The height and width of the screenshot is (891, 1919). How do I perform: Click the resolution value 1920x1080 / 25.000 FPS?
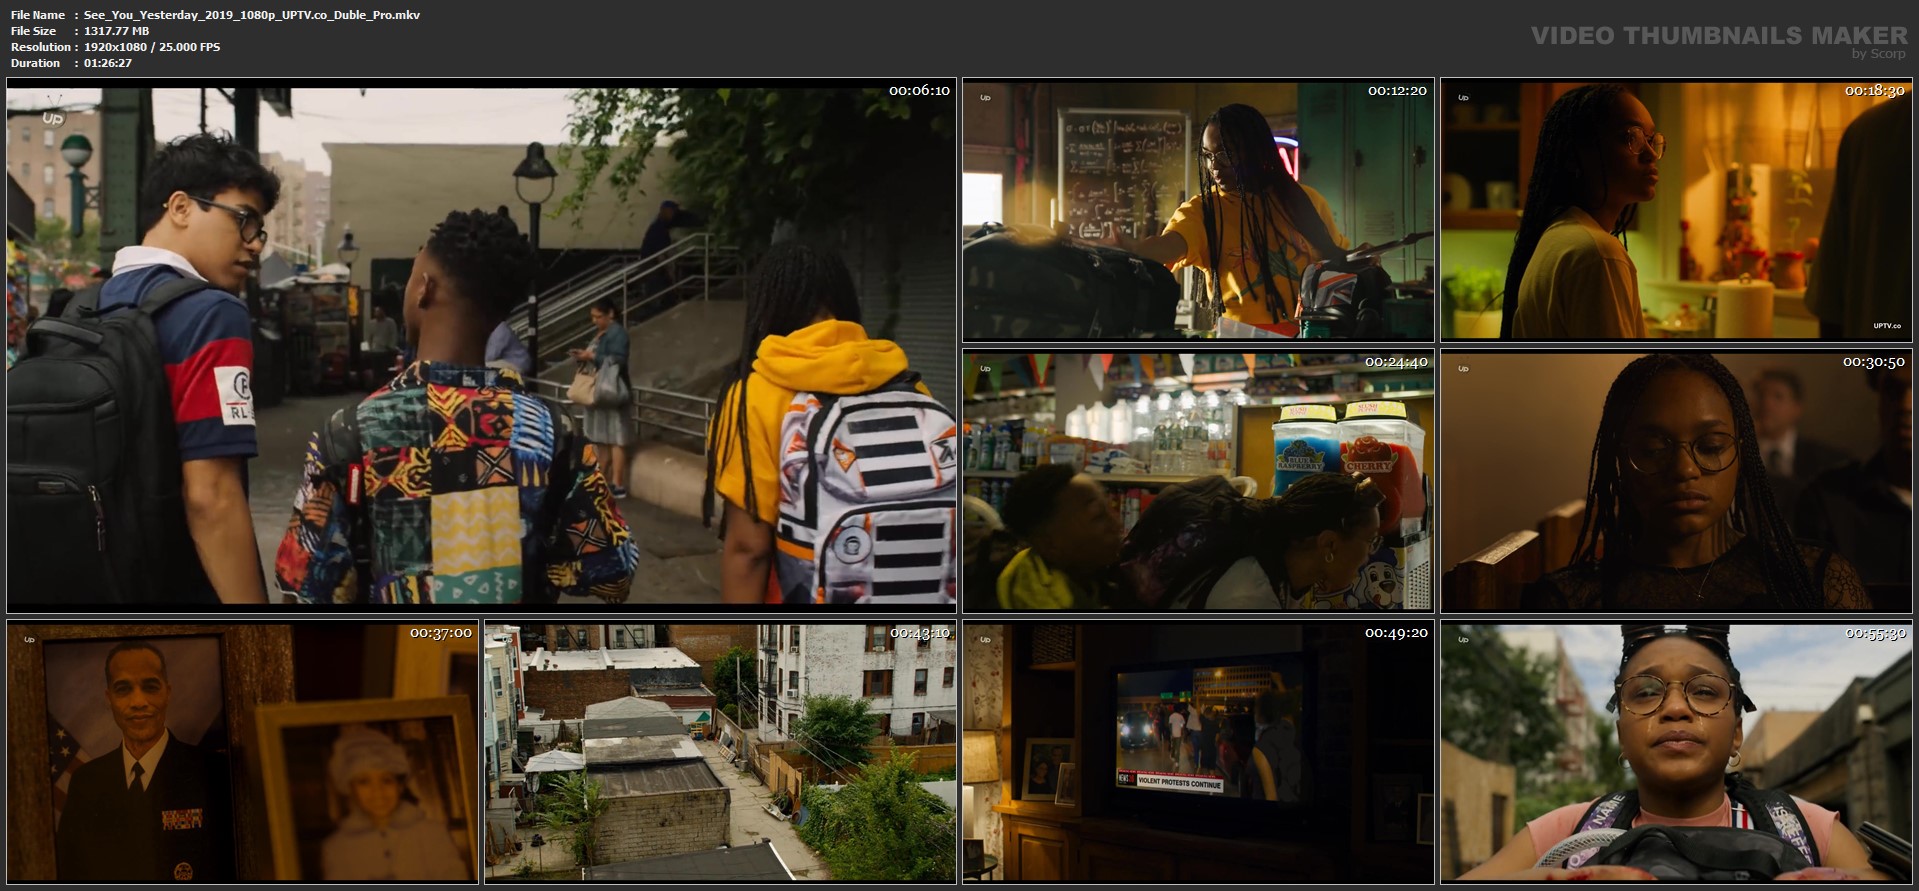coord(152,47)
